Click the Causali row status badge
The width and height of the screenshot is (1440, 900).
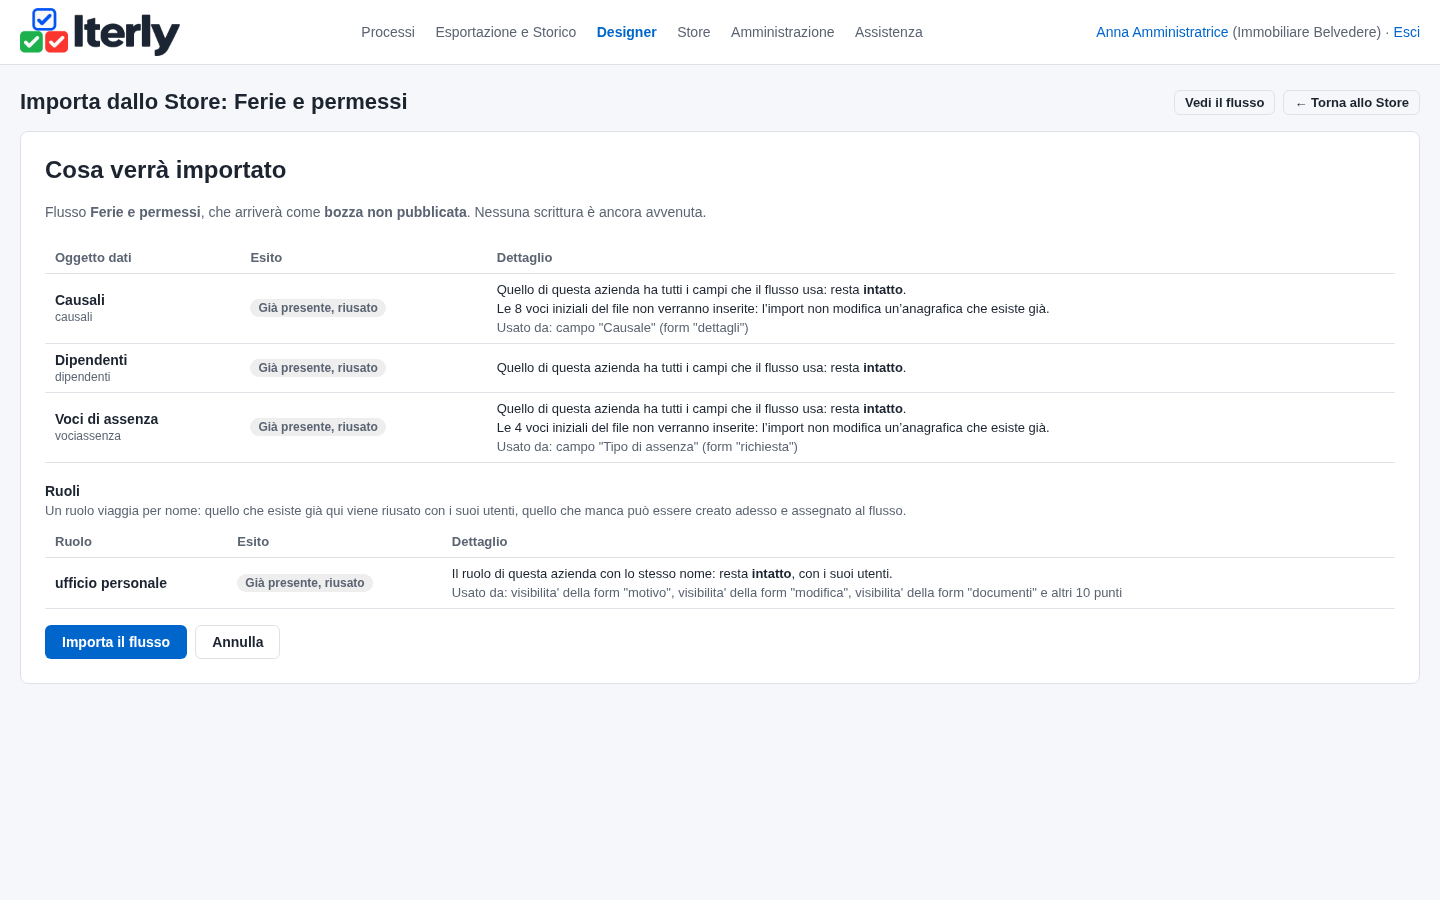pyautogui.click(x=318, y=308)
